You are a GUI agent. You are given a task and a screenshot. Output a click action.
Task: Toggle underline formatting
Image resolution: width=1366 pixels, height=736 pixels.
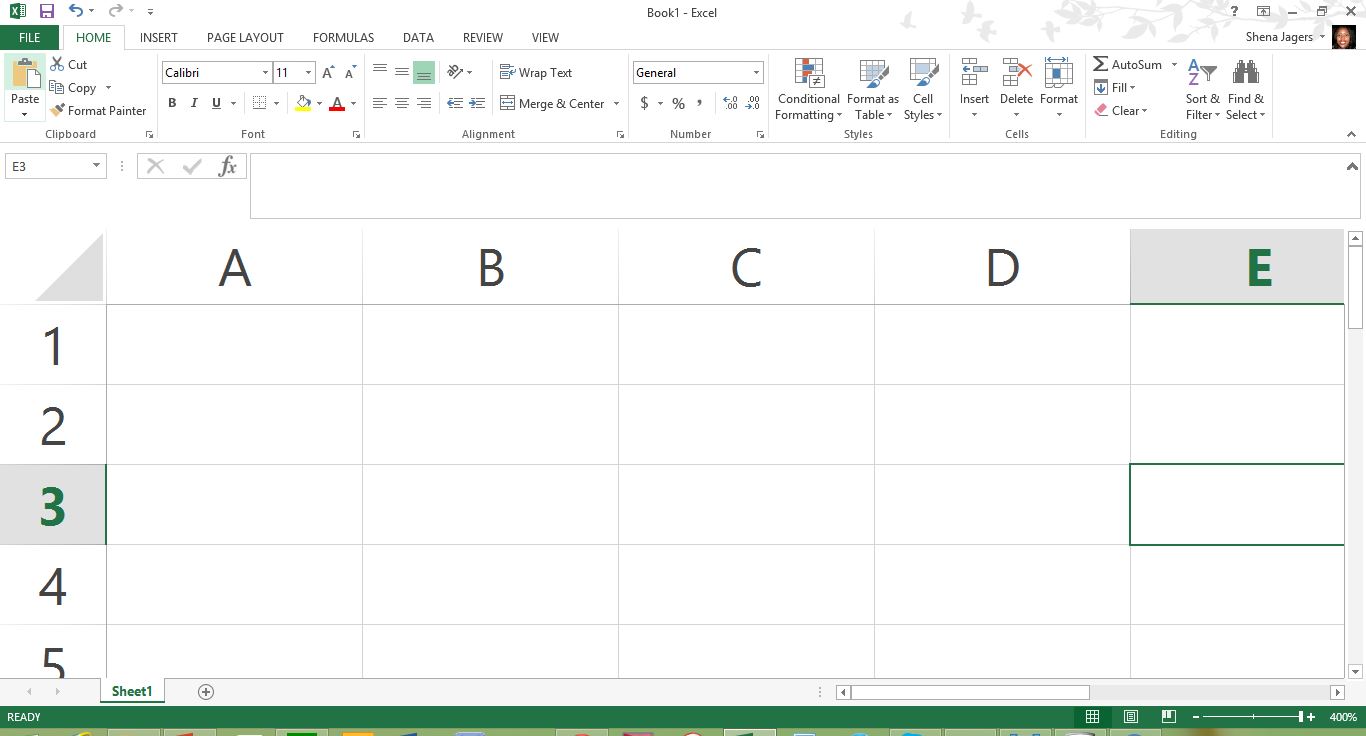pyautogui.click(x=216, y=103)
